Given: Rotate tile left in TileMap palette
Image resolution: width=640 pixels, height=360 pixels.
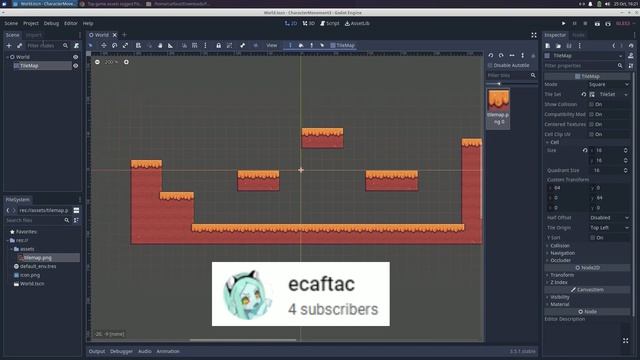Looking at the screenshot, I should (x=491, y=56).
